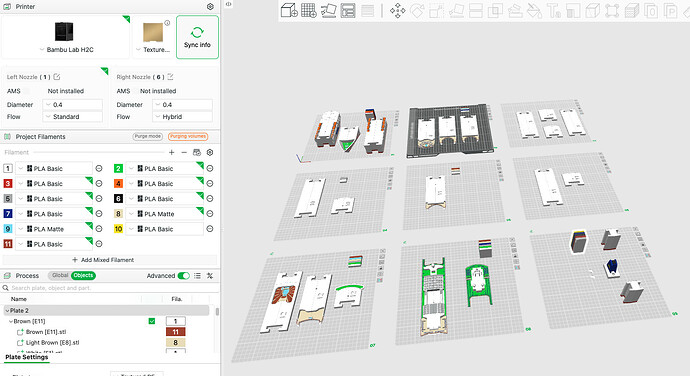Click filament cell 11 for Brown [E11].stl
Screen dimensions: 690x376
[175, 332]
